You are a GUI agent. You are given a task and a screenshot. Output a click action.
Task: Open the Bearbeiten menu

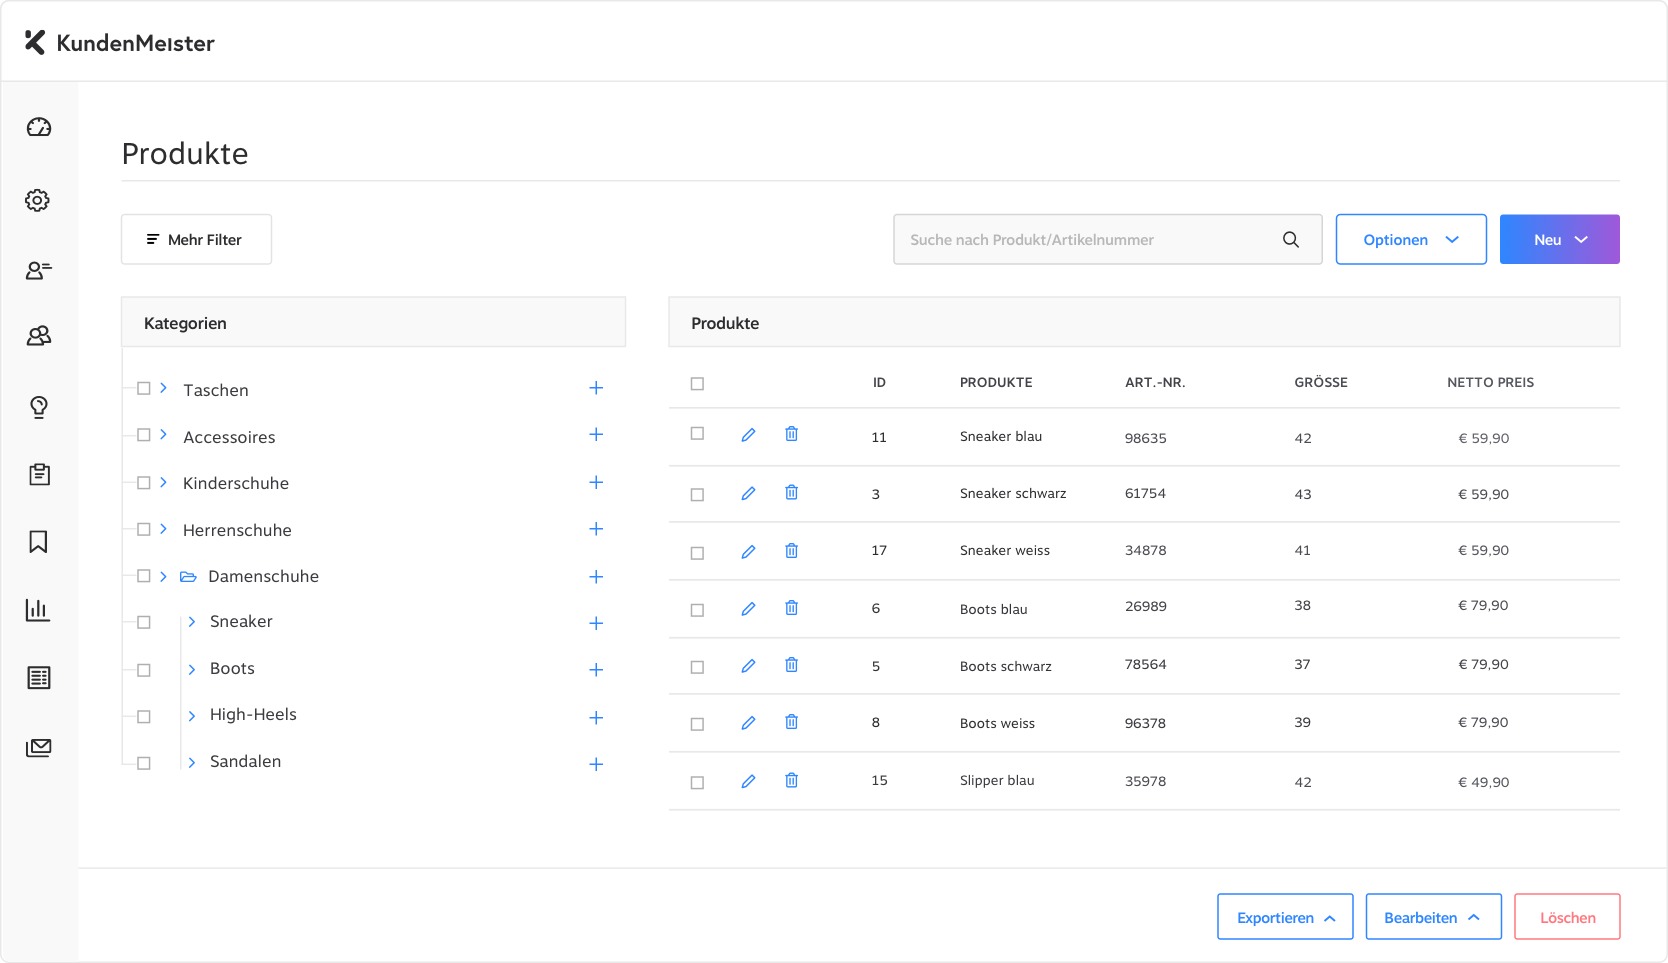[1433, 917]
